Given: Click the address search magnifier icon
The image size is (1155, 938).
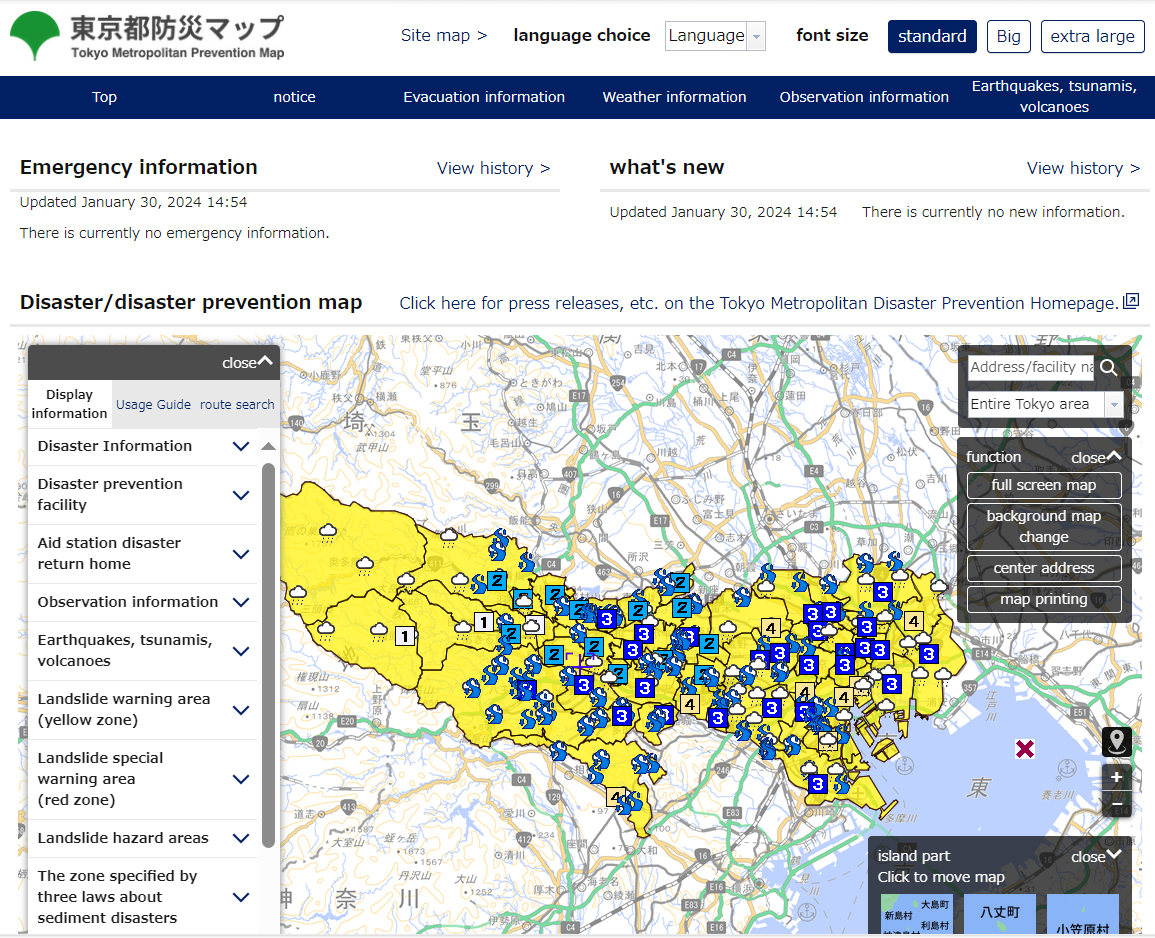Looking at the screenshot, I should (1108, 368).
